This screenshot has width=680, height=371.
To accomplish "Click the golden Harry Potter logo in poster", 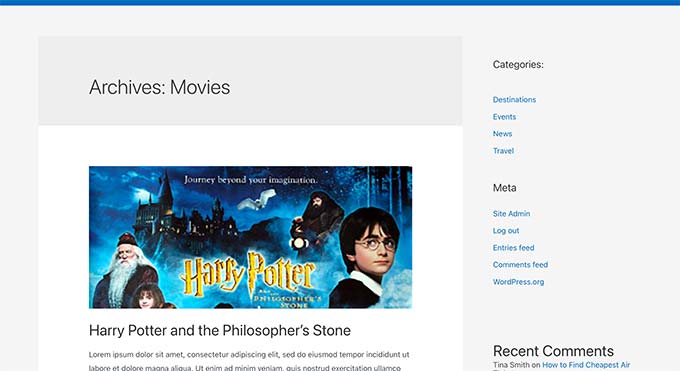I will 248,274.
